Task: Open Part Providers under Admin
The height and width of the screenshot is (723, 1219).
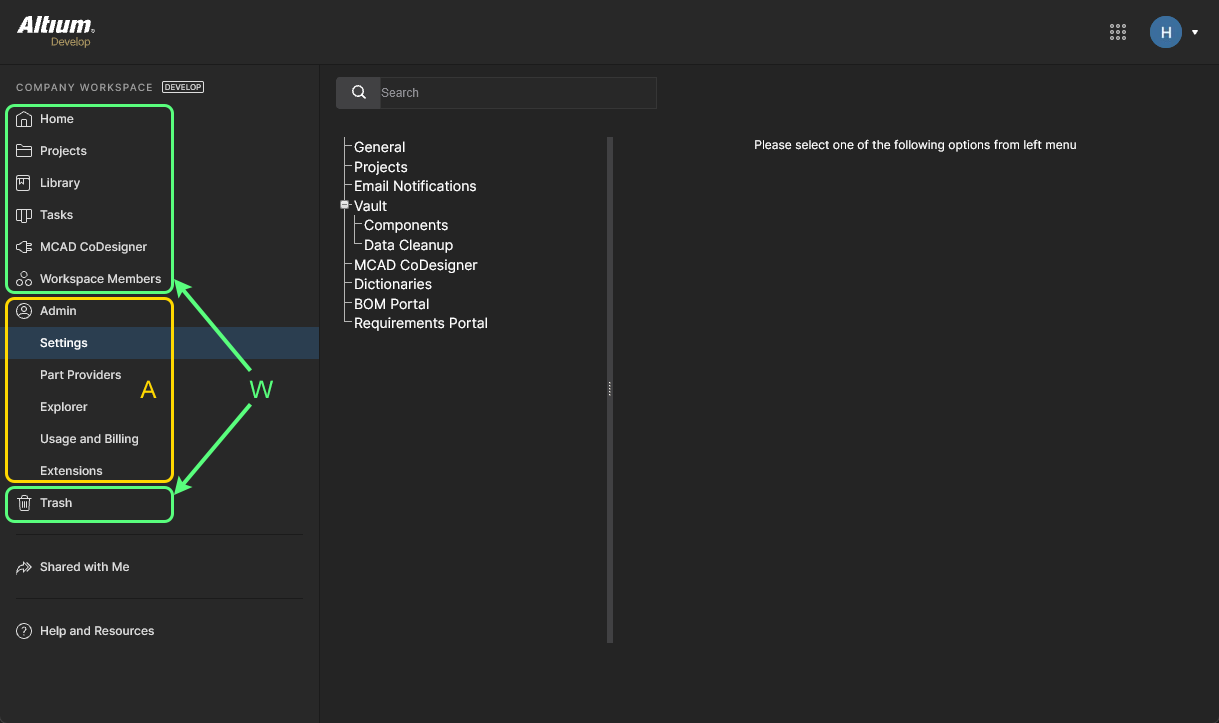Action: pos(80,375)
